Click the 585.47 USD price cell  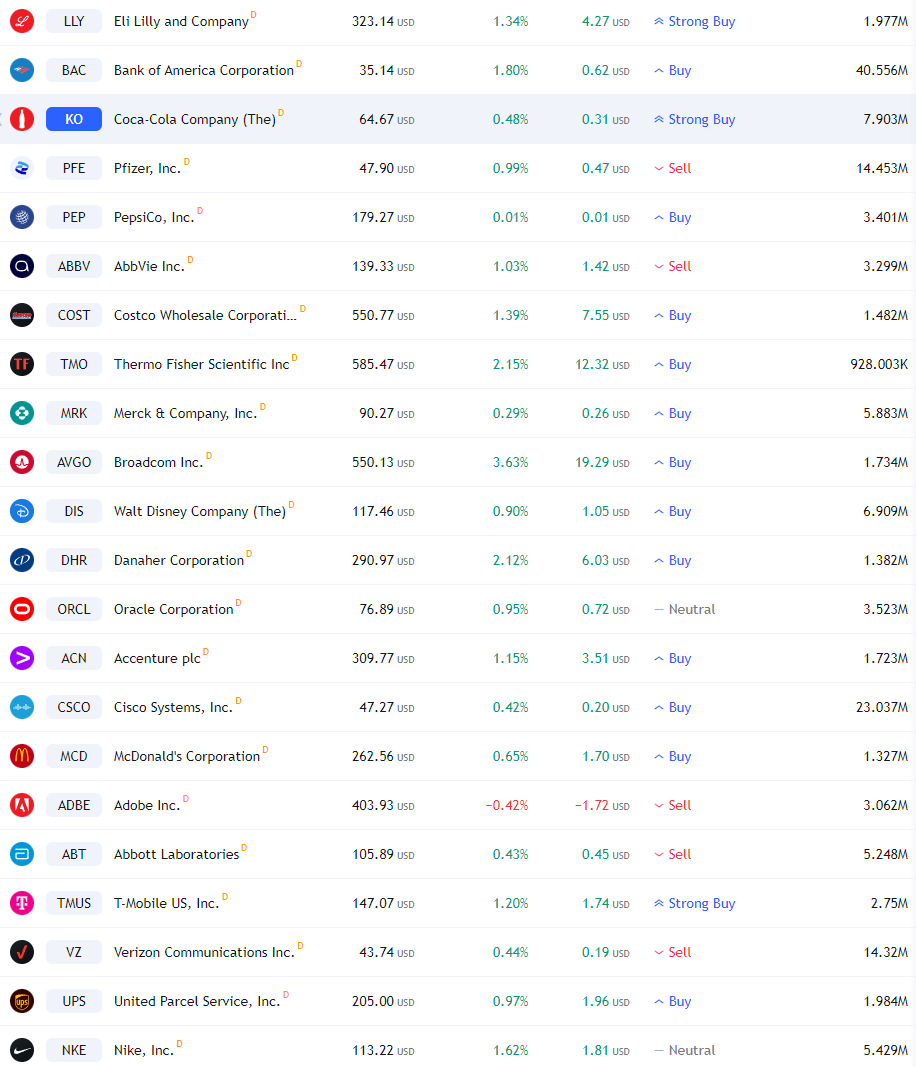[383, 365]
